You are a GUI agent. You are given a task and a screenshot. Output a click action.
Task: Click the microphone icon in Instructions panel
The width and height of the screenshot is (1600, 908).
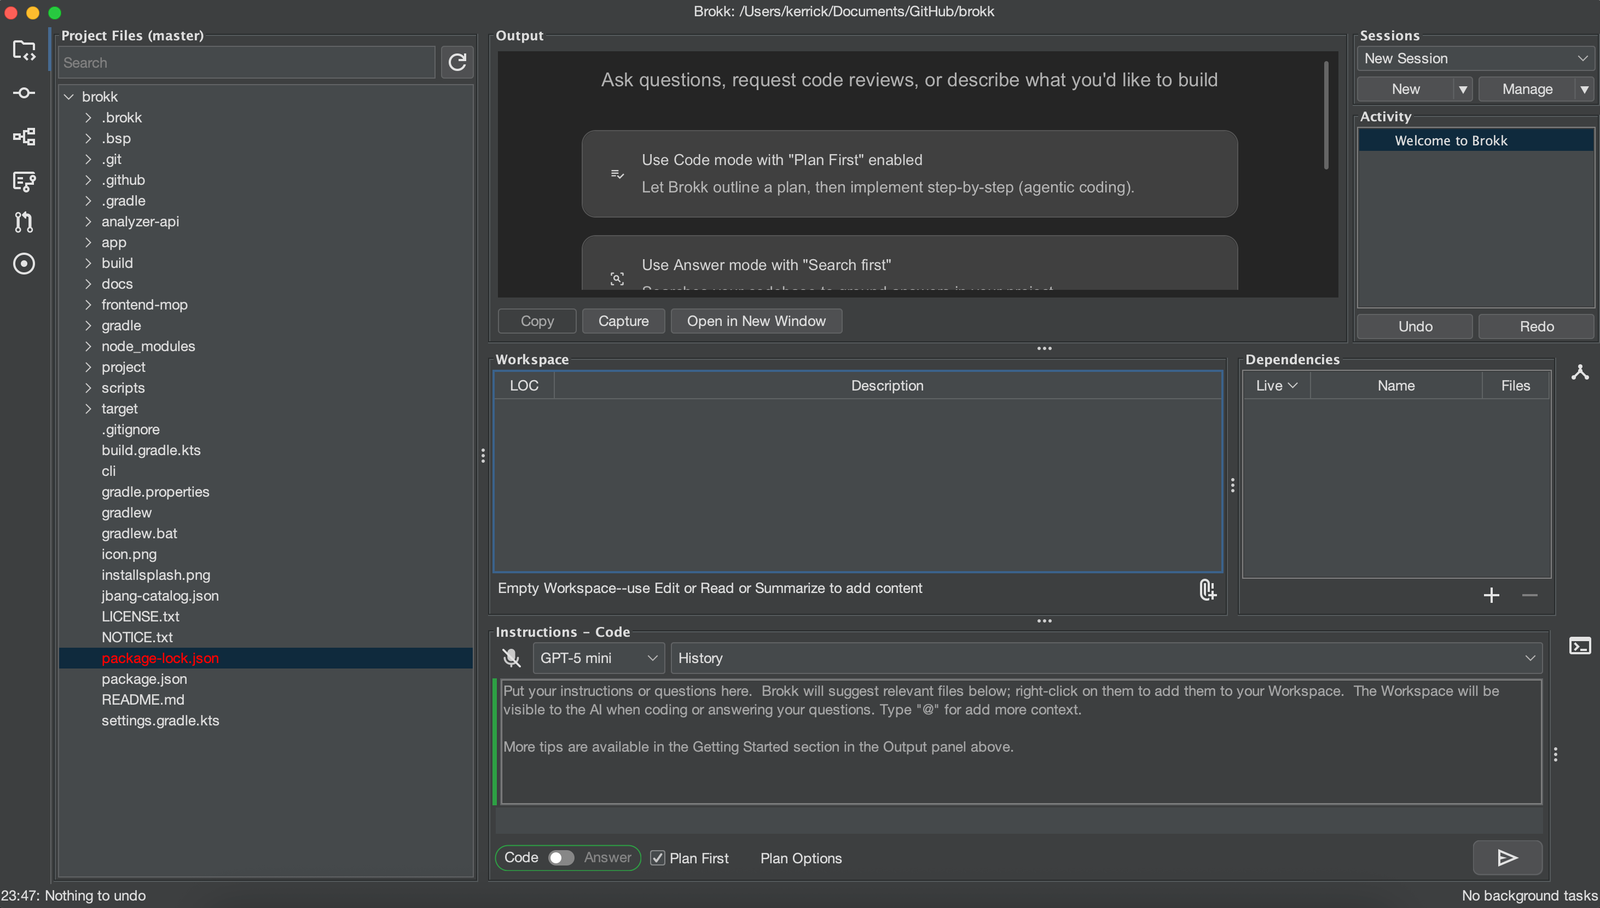tap(511, 658)
